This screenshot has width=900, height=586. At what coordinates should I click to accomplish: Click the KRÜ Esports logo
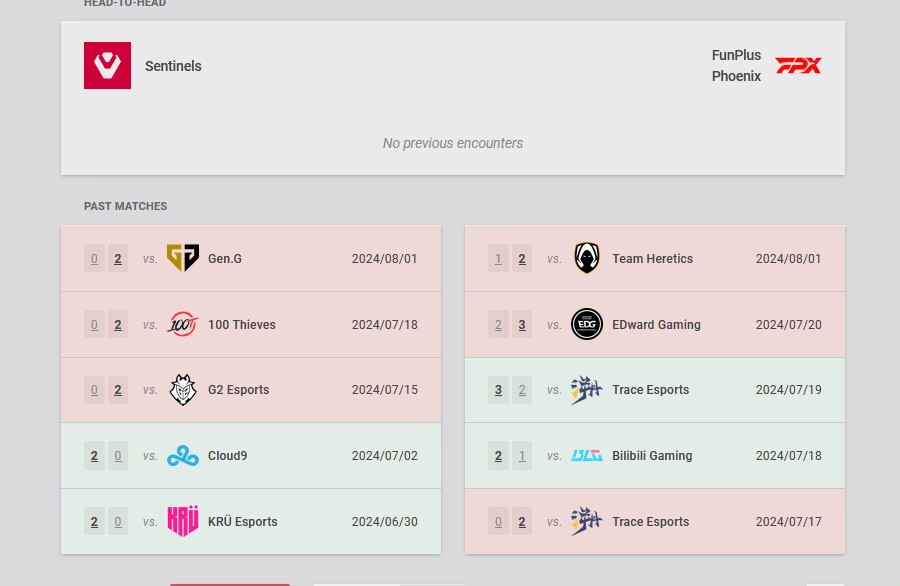183,521
